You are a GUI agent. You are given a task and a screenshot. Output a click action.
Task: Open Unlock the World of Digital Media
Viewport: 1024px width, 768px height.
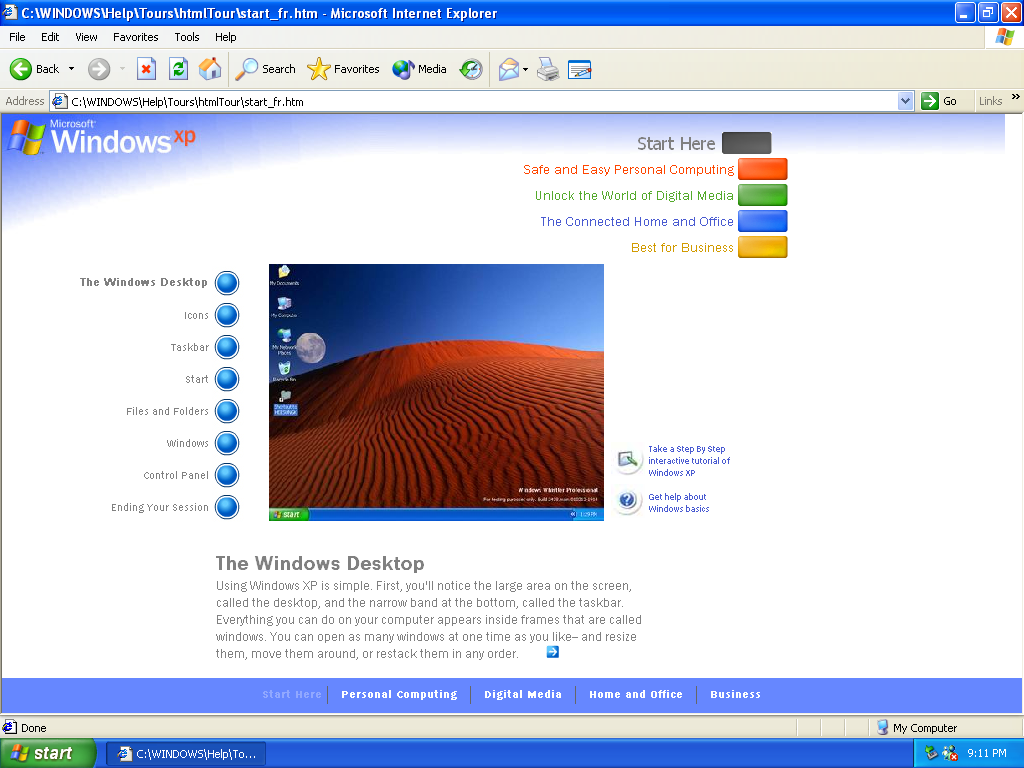coord(634,196)
